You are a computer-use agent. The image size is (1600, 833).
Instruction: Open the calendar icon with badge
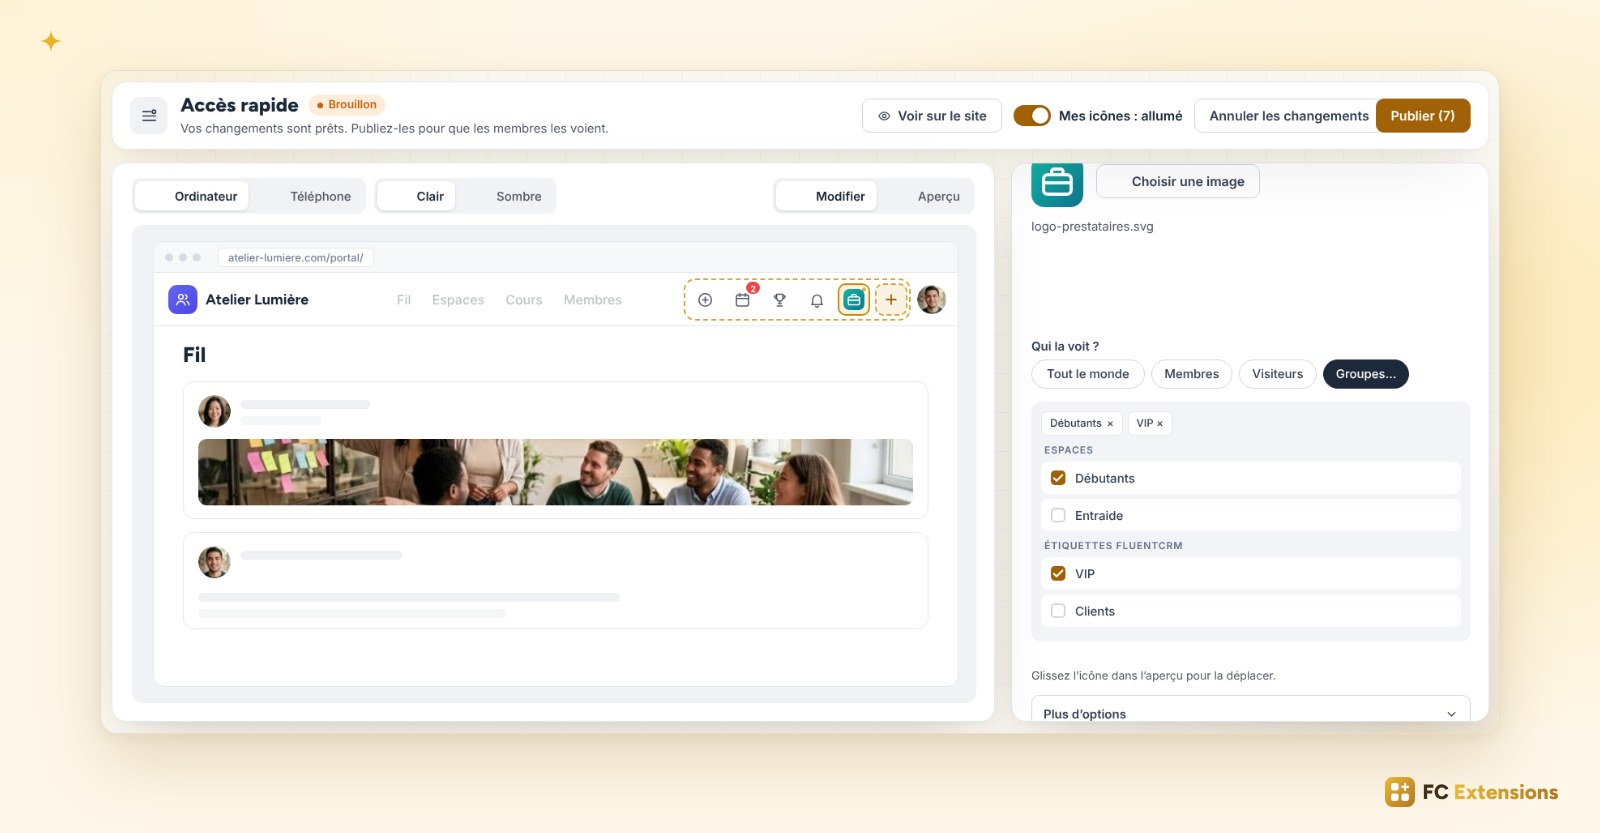tap(742, 300)
